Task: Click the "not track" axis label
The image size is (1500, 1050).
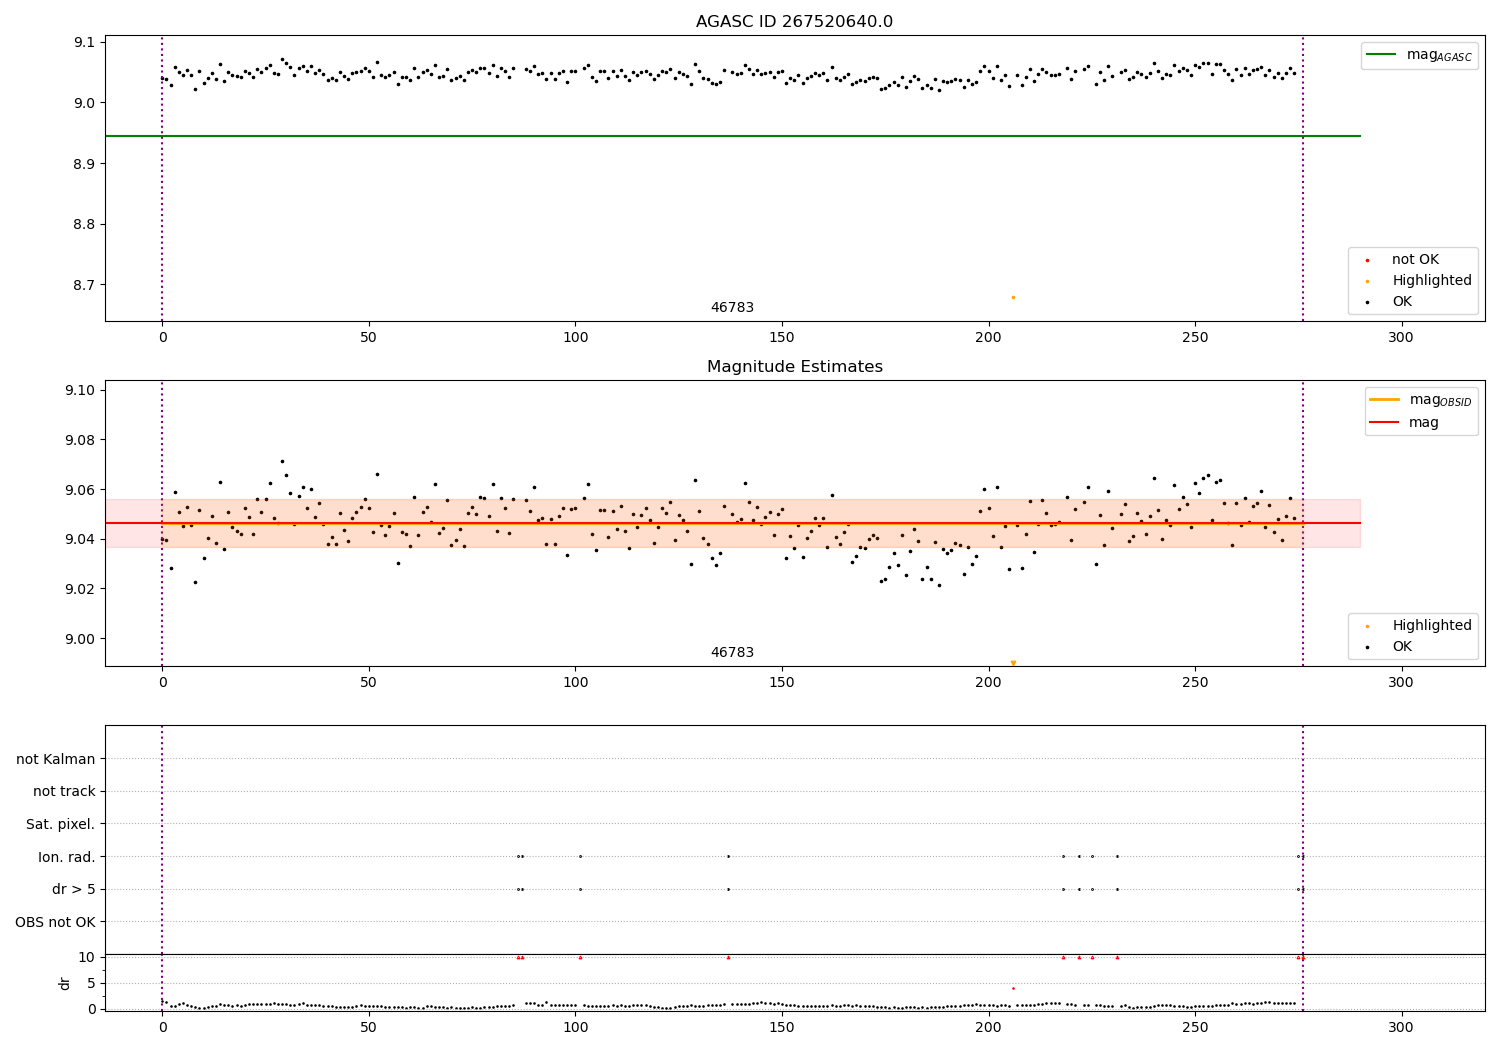Action: click(x=64, y=791)
